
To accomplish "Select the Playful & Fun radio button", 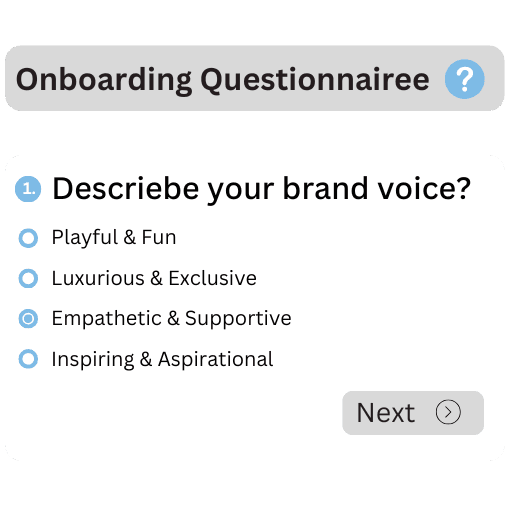I will tap(28, 238).
